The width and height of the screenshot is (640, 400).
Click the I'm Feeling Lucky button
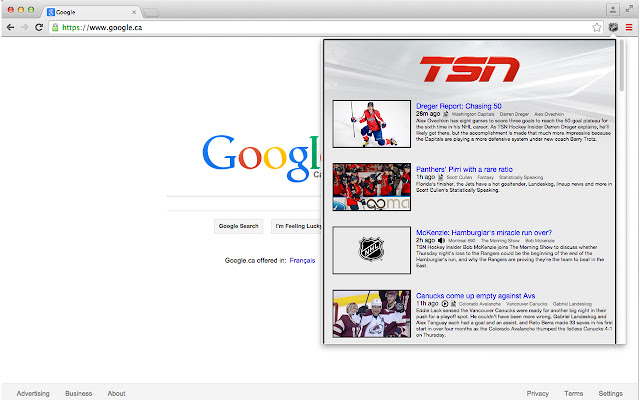pyautogui.click(x=297, y=226)
